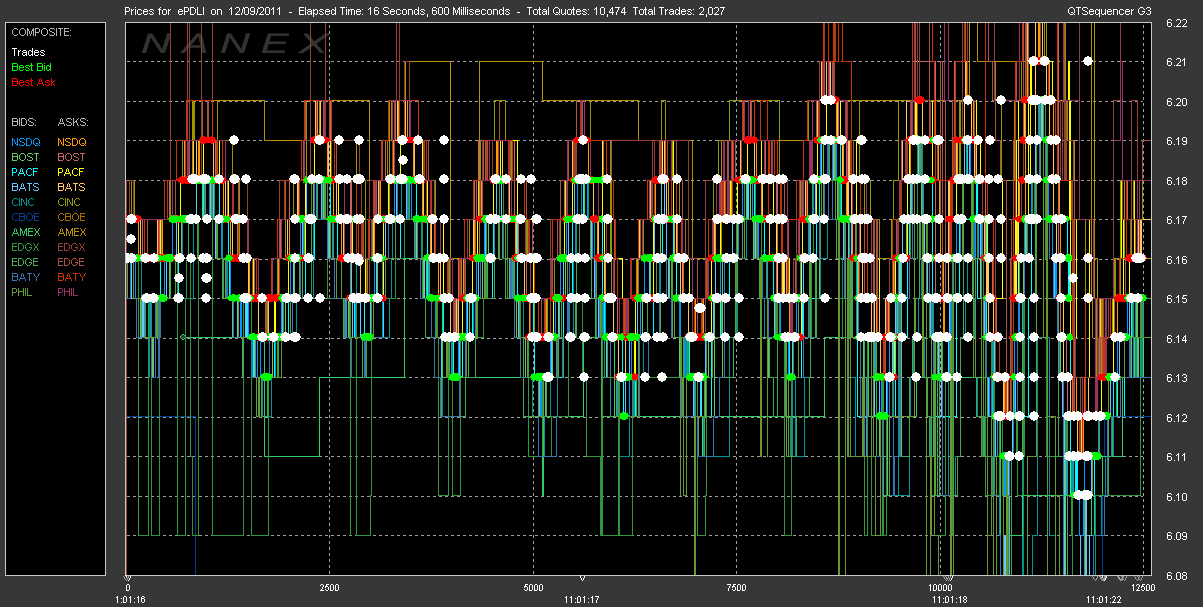Viewport: 1203px width, 607px height.
Task: Select EDGE under the ASKS column
Action: pyautogui.click(x=72, y=262)
